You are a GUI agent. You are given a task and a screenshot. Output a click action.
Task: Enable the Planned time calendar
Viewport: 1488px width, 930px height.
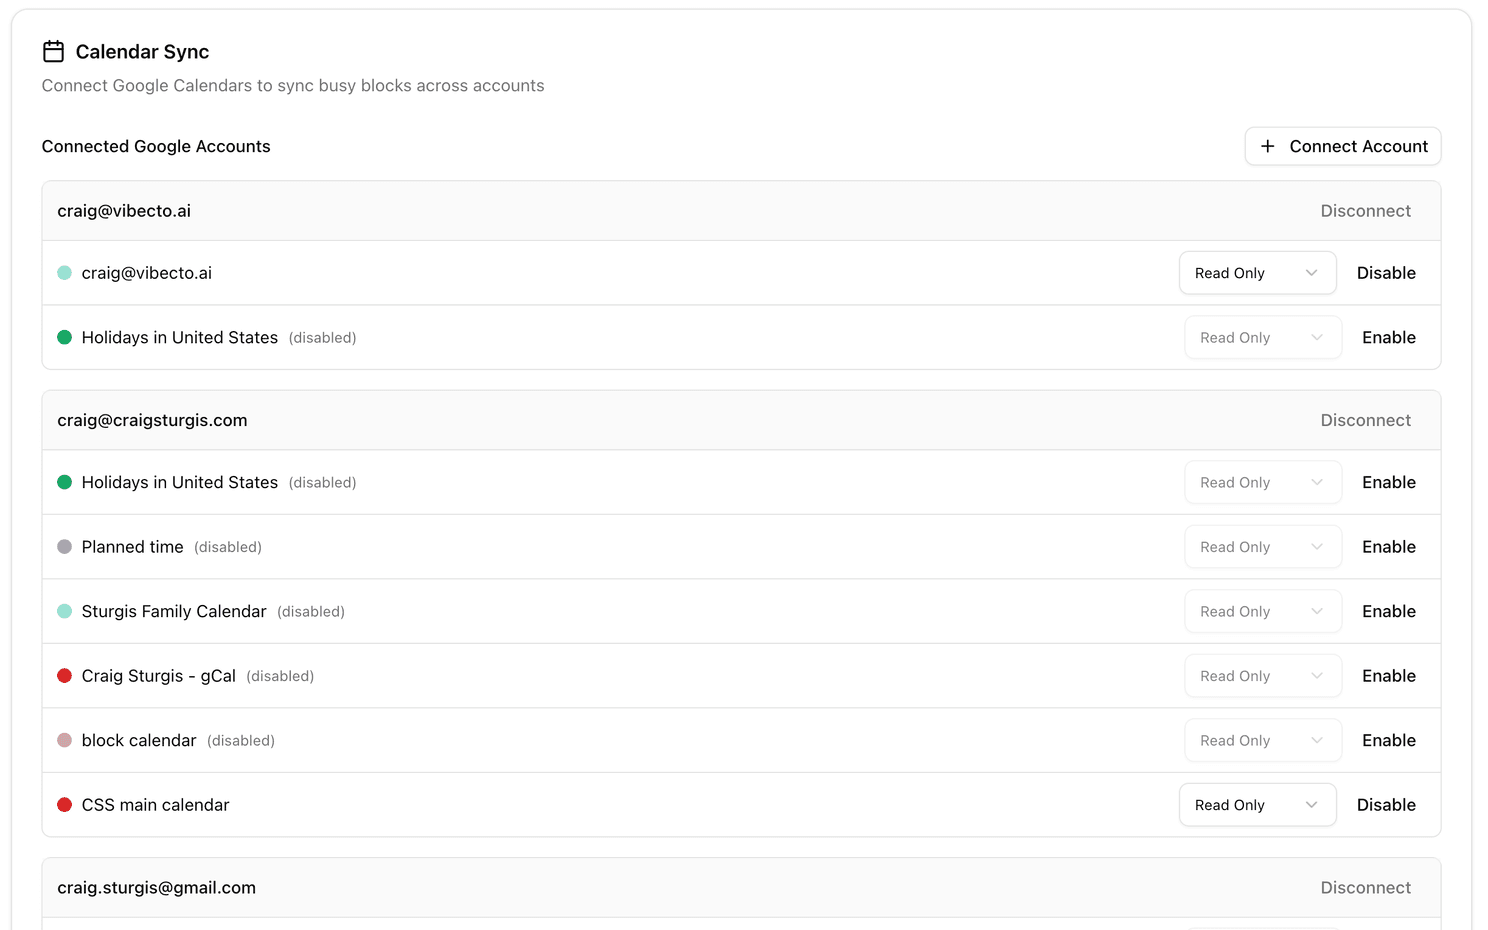pos(1388,547)
